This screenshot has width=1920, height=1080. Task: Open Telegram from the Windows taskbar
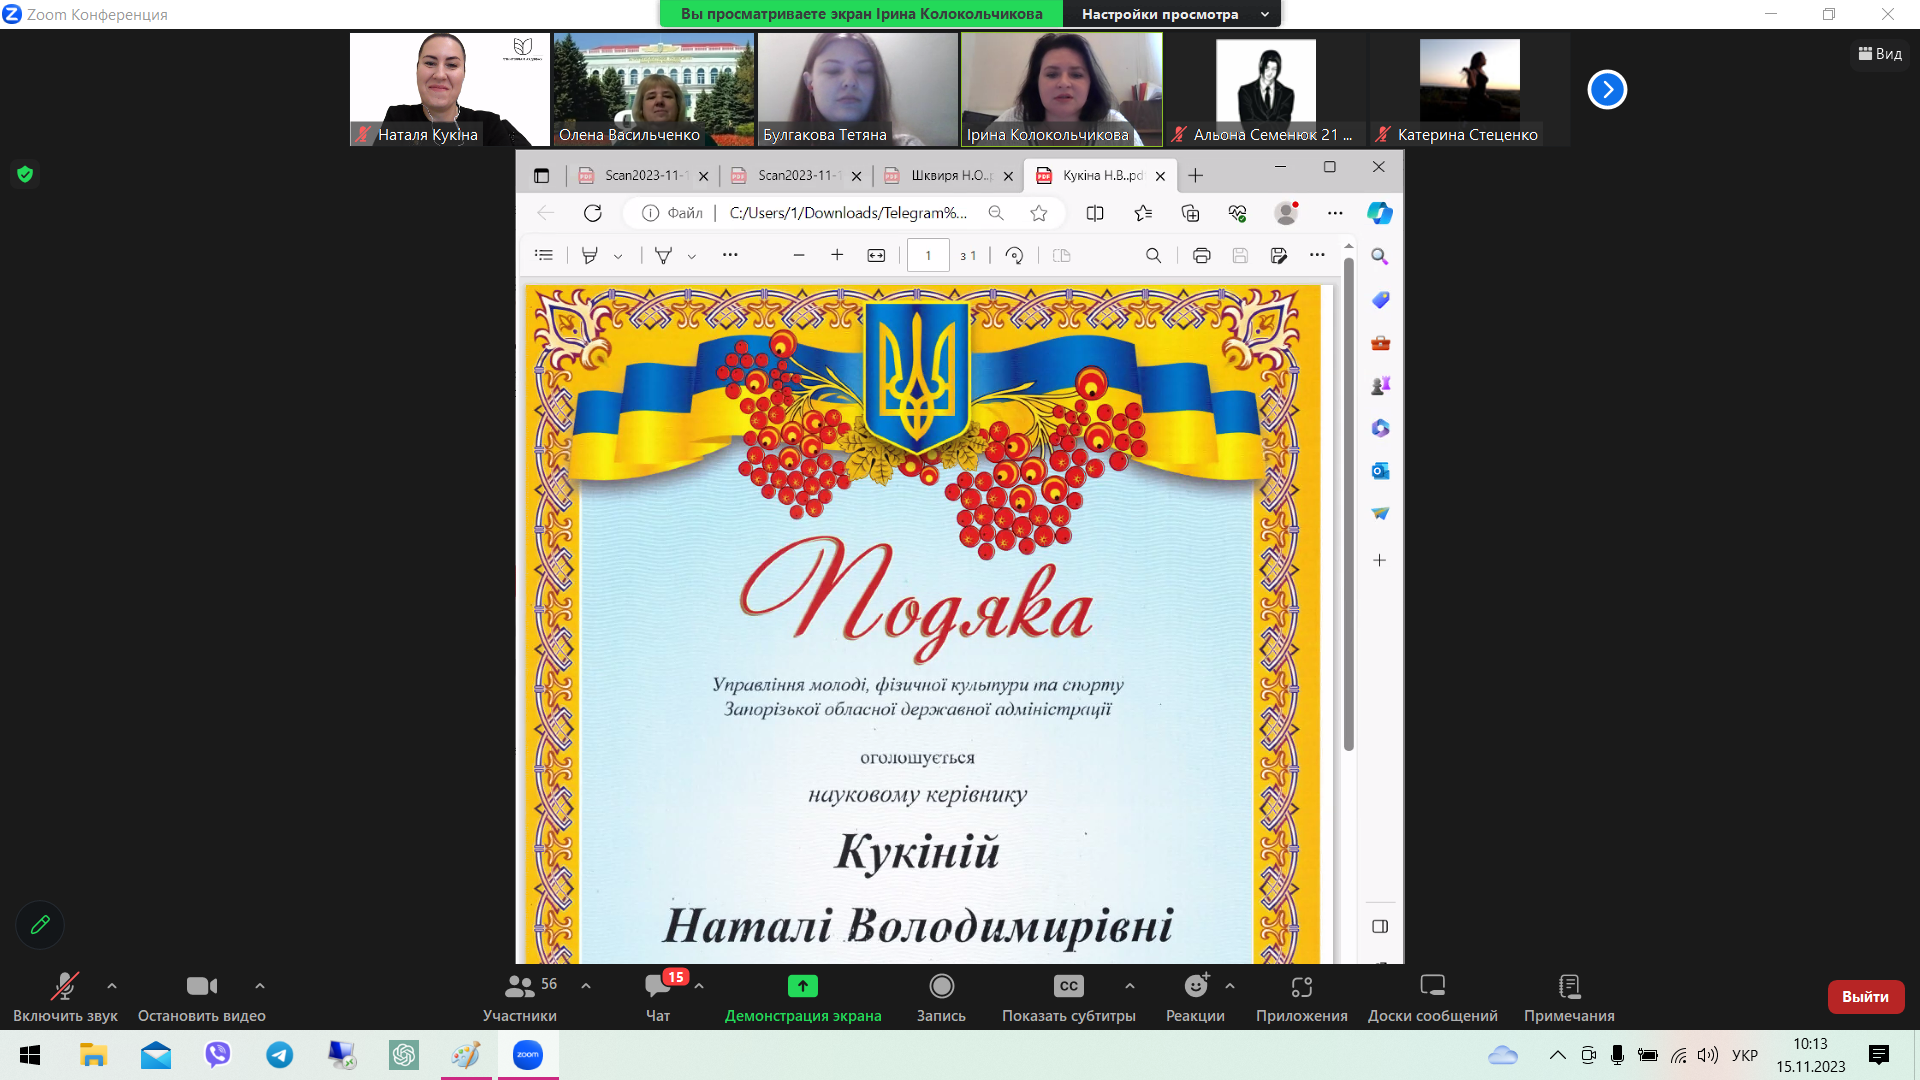pos(280,1055)
